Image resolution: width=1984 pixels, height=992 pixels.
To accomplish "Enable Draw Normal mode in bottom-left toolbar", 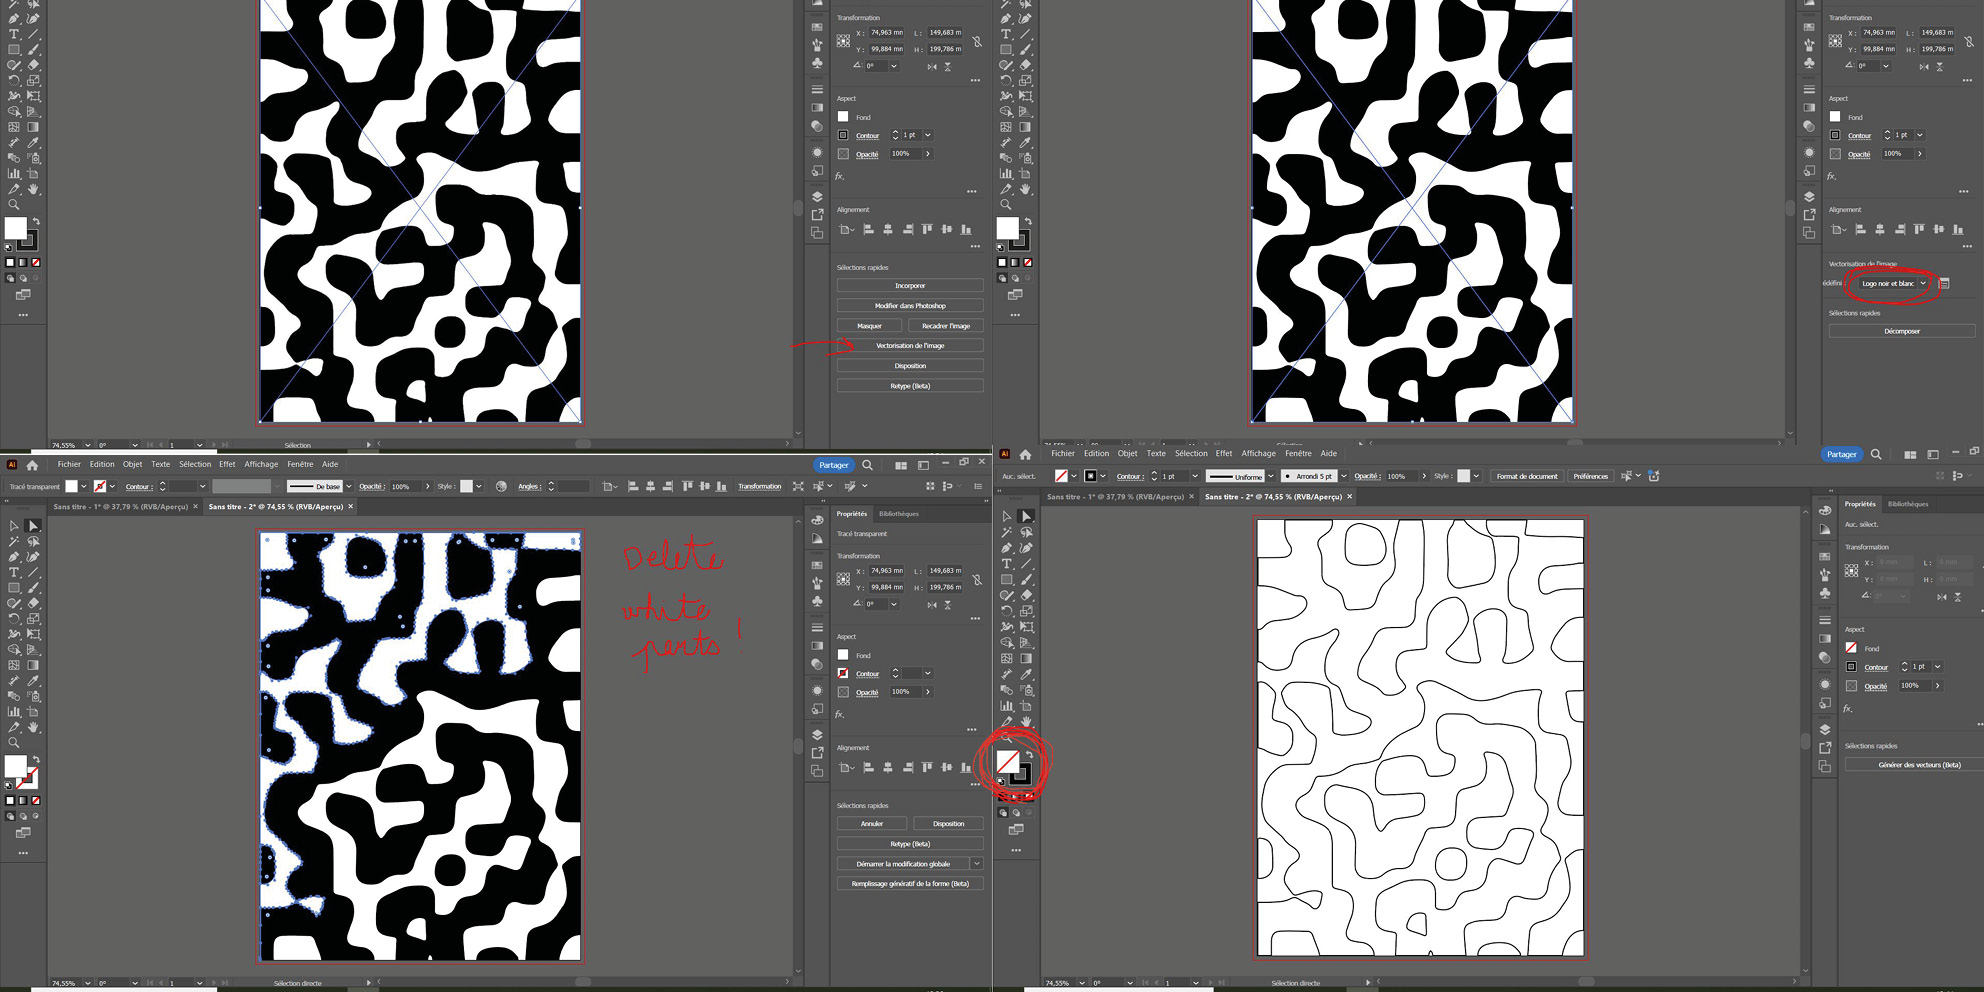I will click(11, 816).
